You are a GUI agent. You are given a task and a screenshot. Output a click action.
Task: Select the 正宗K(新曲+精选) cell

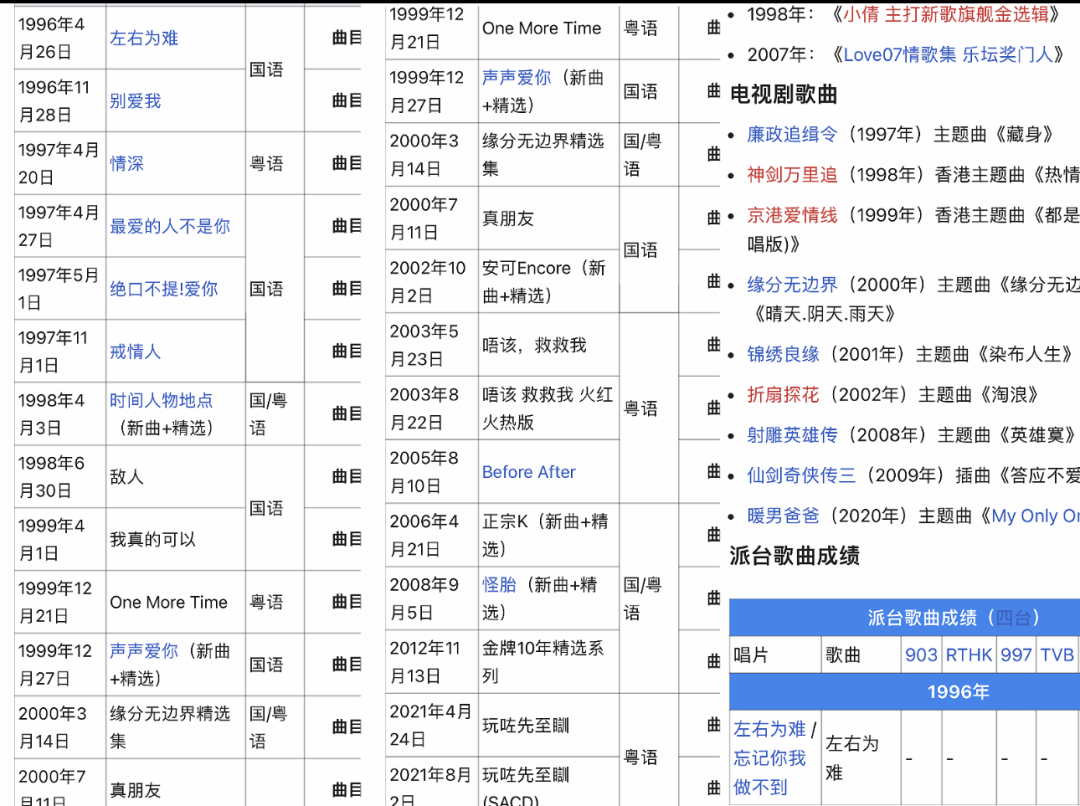click(x=548, y=535)
